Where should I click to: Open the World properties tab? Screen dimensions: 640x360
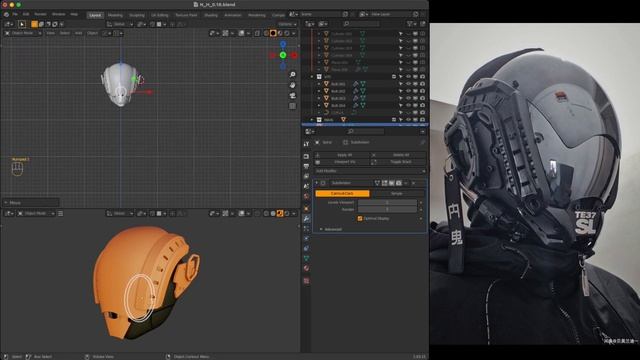[x=307, y=197]
